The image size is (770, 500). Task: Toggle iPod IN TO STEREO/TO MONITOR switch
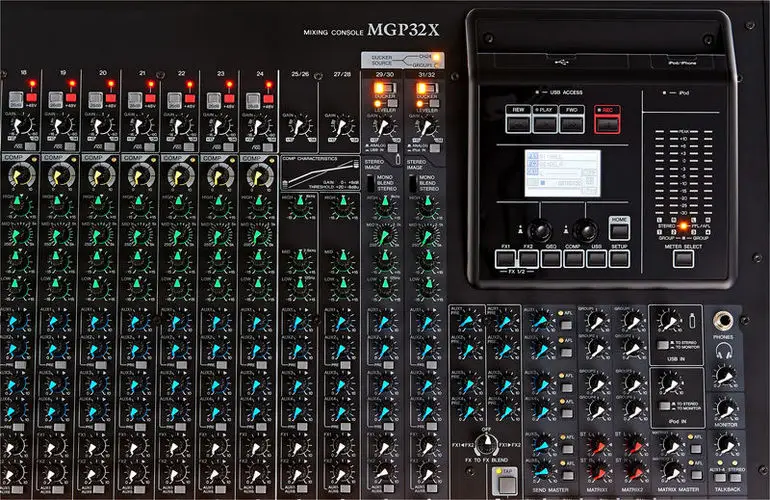[x=664, y=406]
